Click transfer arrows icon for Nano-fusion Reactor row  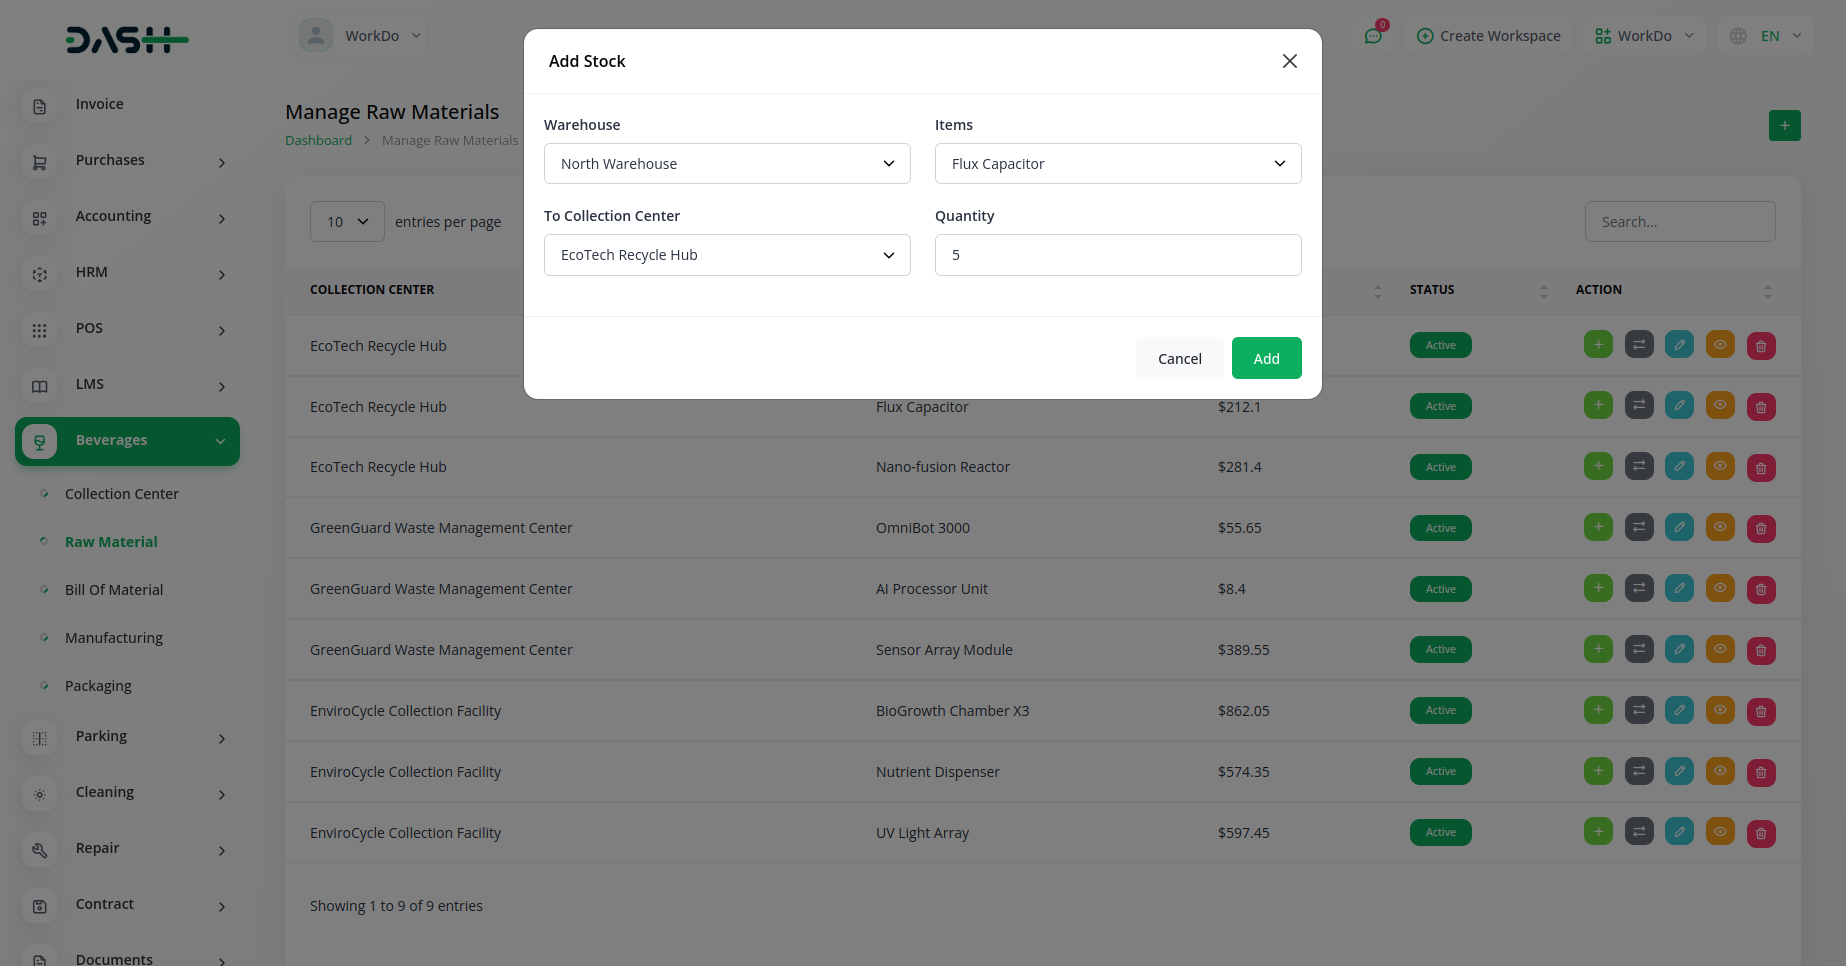[x=1639, y=466]
